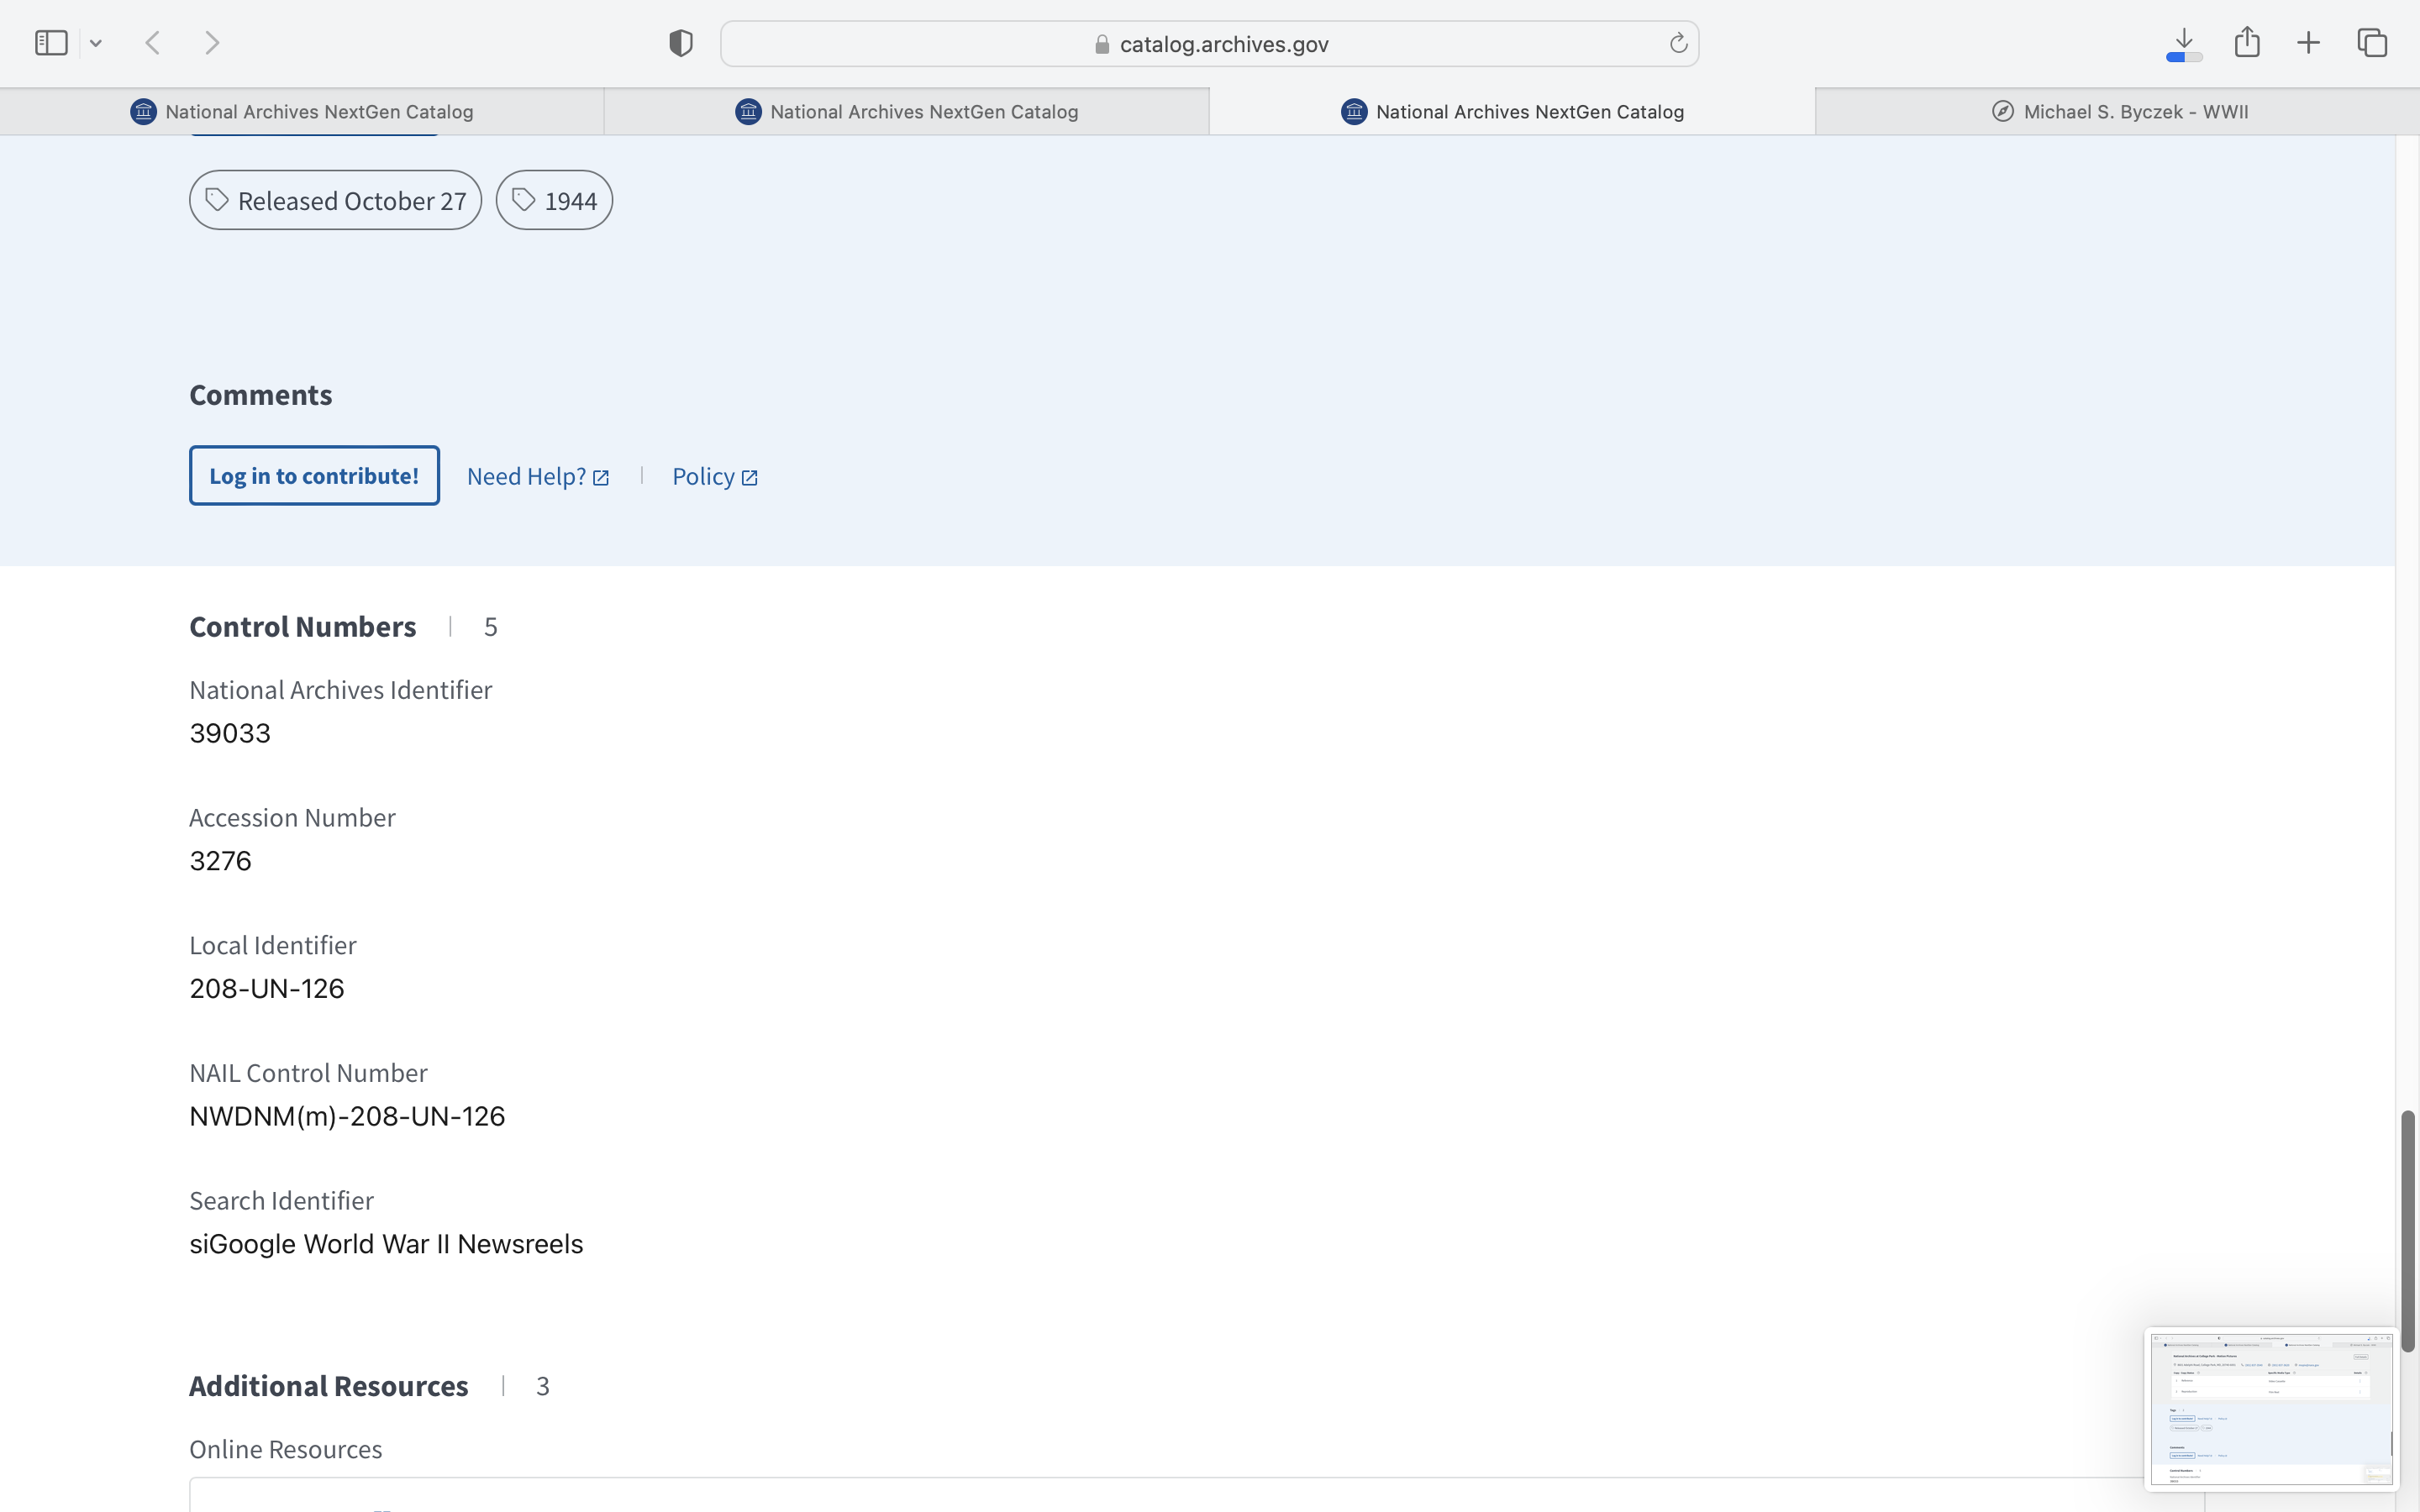Go back to previous page
Viewport: 2420px width, 1512px height.
(x=153, y=43)
